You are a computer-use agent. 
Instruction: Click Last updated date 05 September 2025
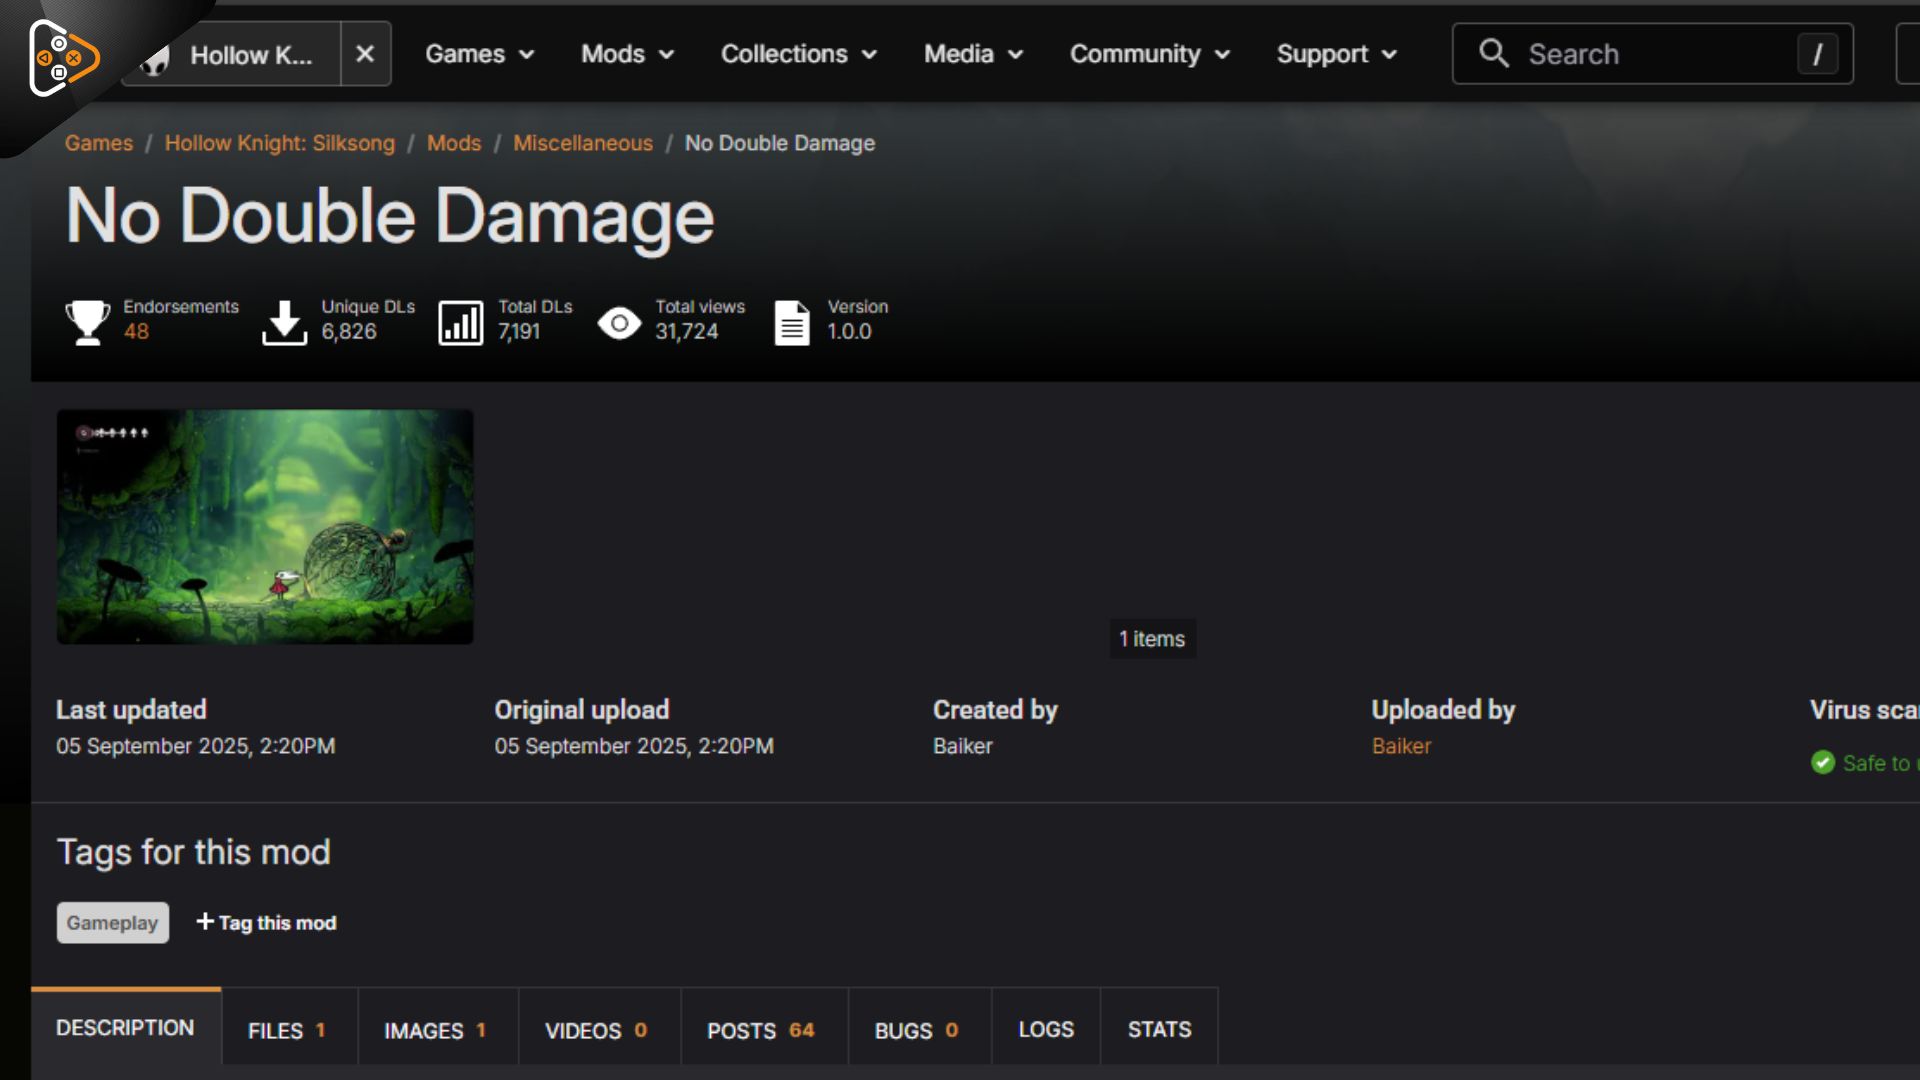(x=196, y=746)
